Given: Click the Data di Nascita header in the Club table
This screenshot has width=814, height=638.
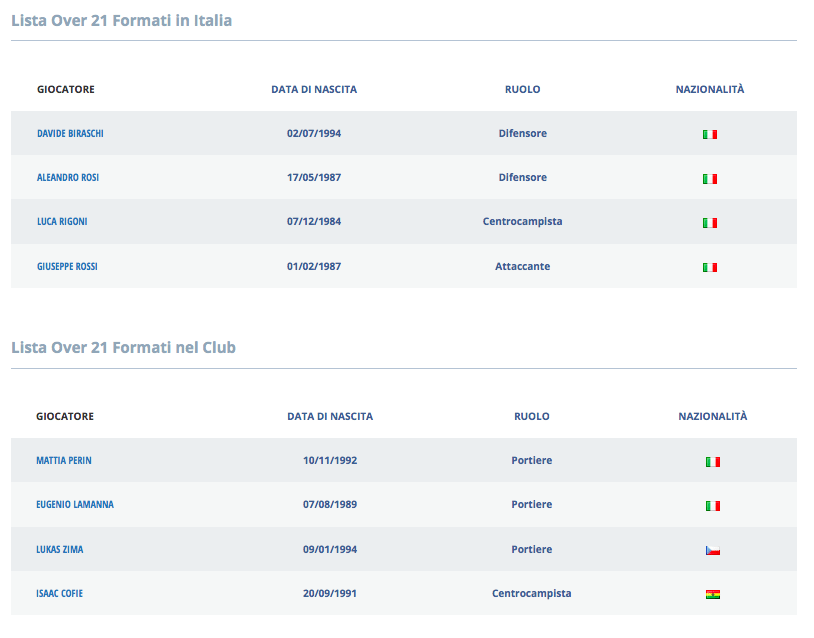Looking at the screenshot, I should (330, 416).
